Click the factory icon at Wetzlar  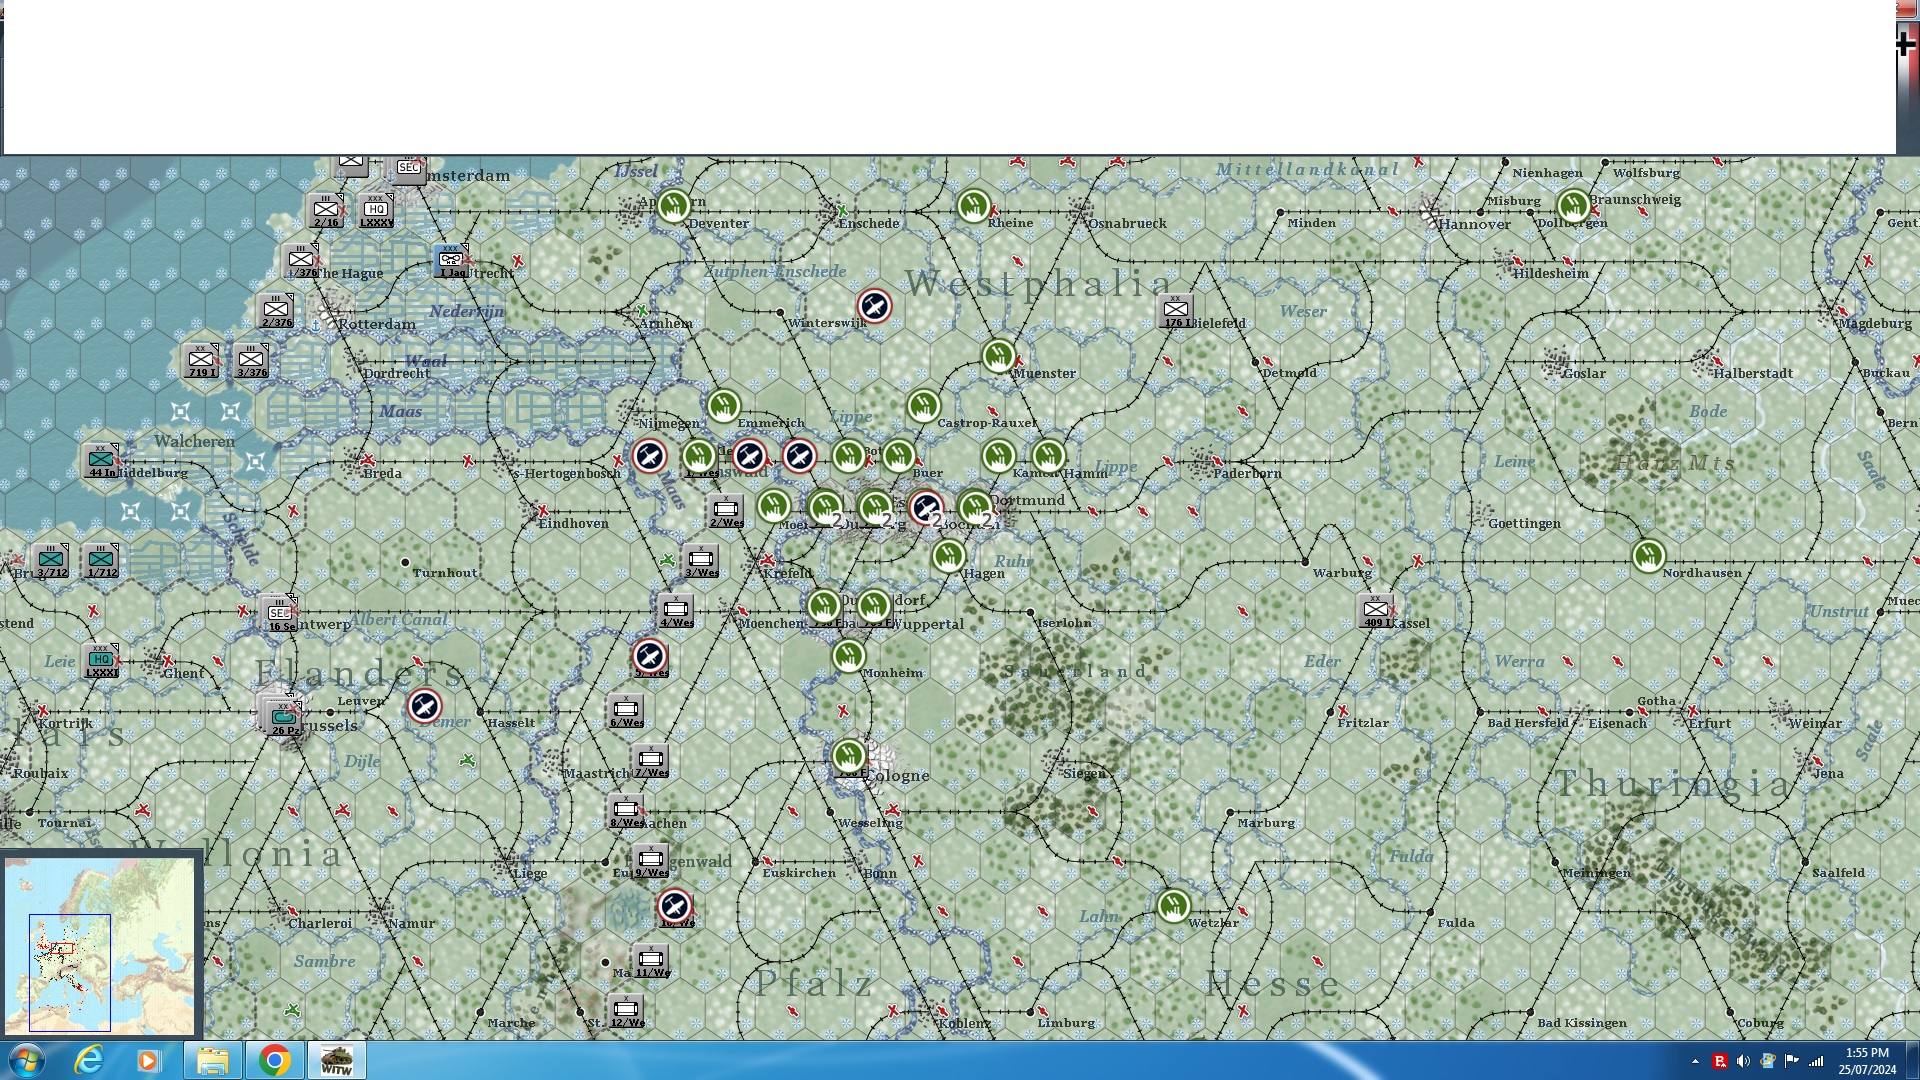tap(1173, 906)
